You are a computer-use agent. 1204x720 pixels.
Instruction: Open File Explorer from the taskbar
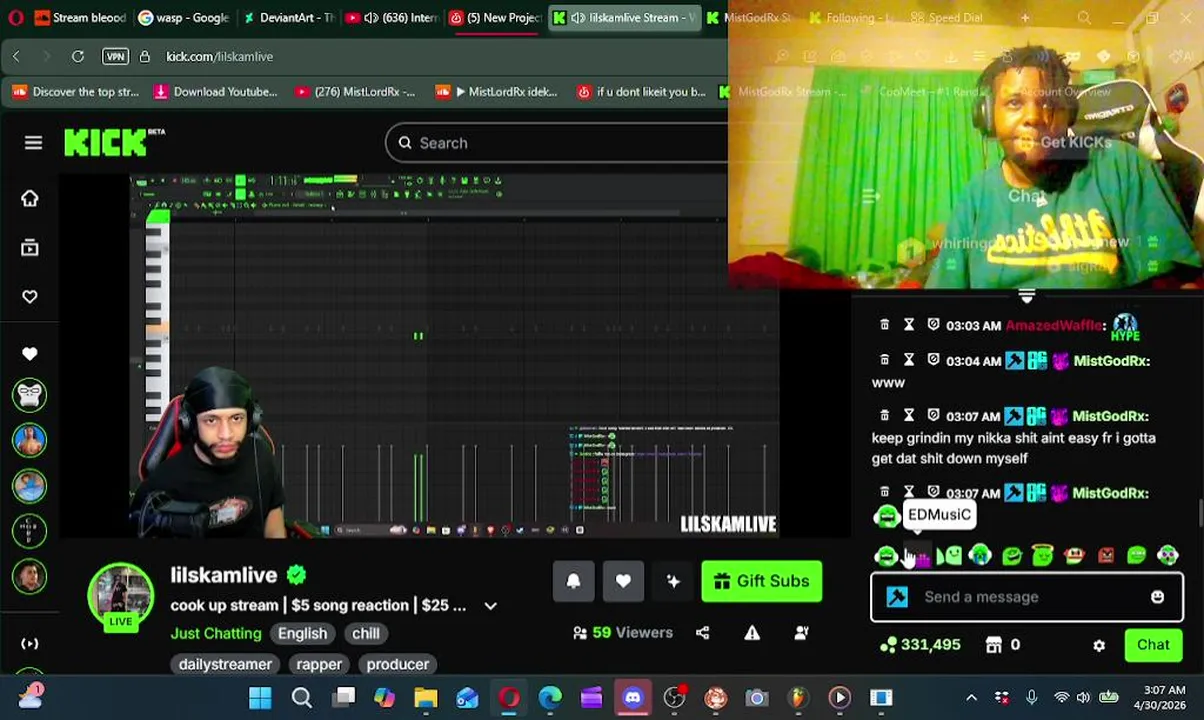pos(425,697)
